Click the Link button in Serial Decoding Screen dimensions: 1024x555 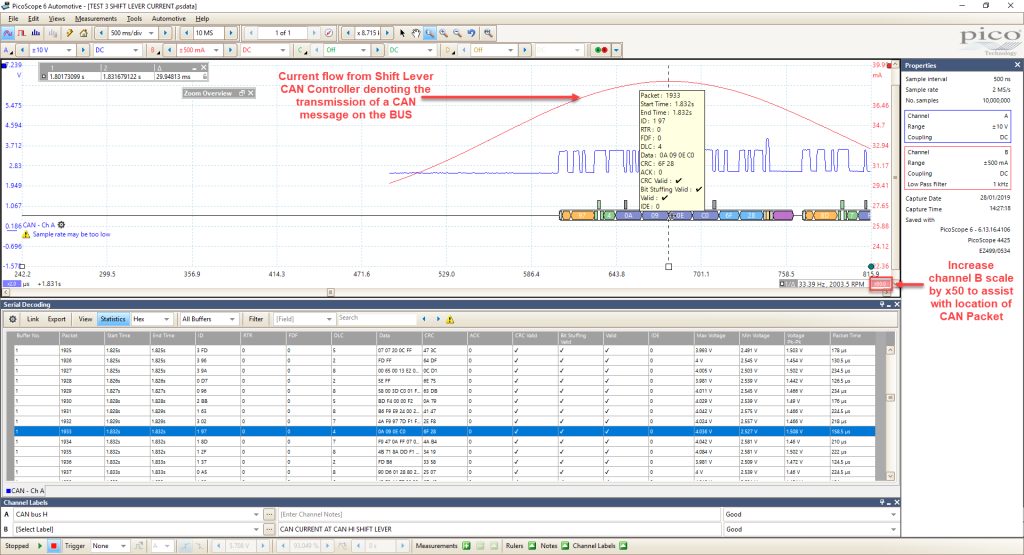pos(33,319)
